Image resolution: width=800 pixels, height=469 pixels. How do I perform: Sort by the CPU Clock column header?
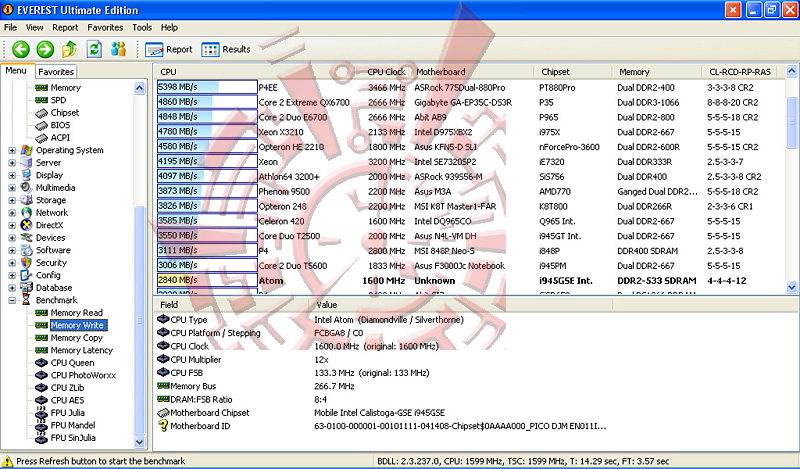(x=386, y=72)
